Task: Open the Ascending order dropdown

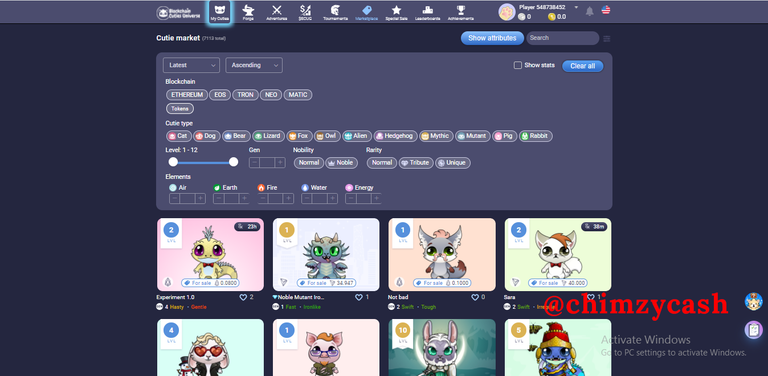Action: 254,65
